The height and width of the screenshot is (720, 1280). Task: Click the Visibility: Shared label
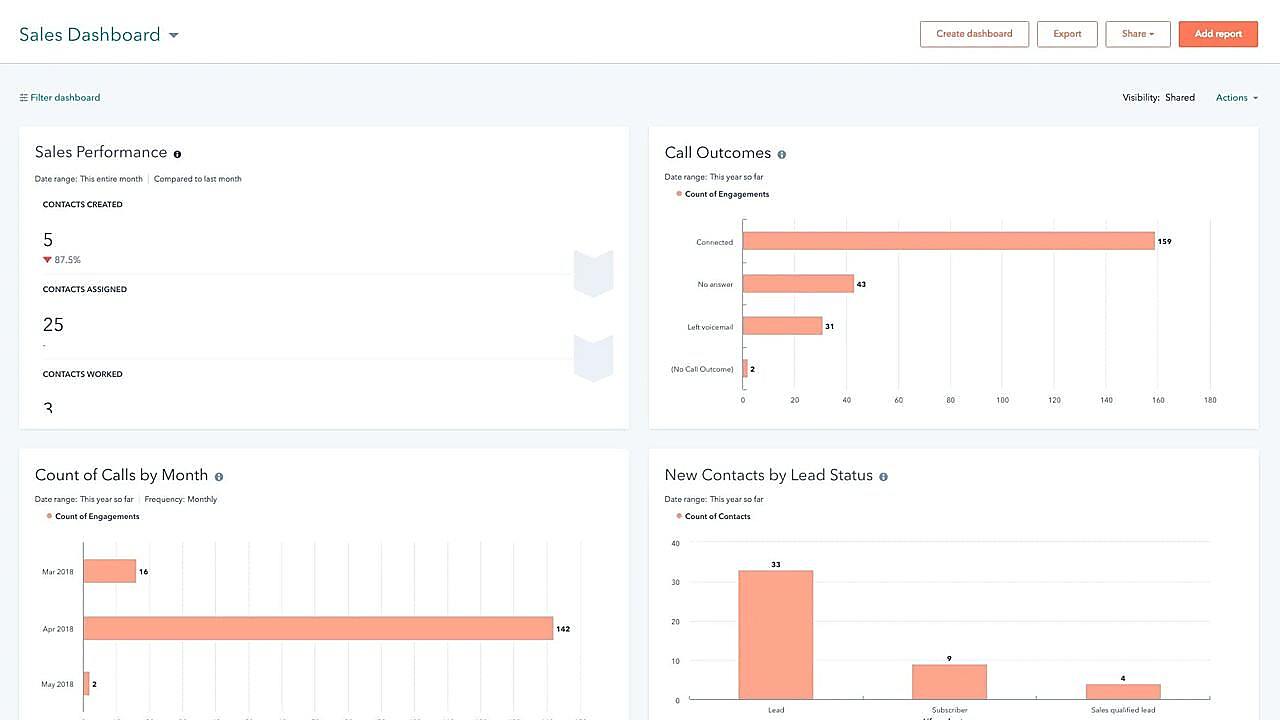point(1158,98)
